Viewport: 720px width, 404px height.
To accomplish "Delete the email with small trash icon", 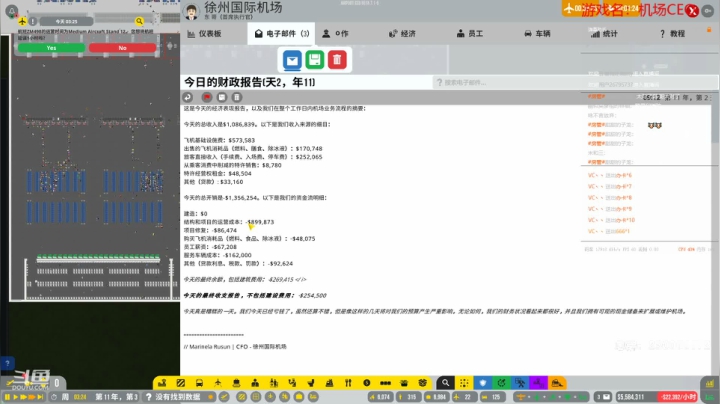I will (x=236, y=97).
